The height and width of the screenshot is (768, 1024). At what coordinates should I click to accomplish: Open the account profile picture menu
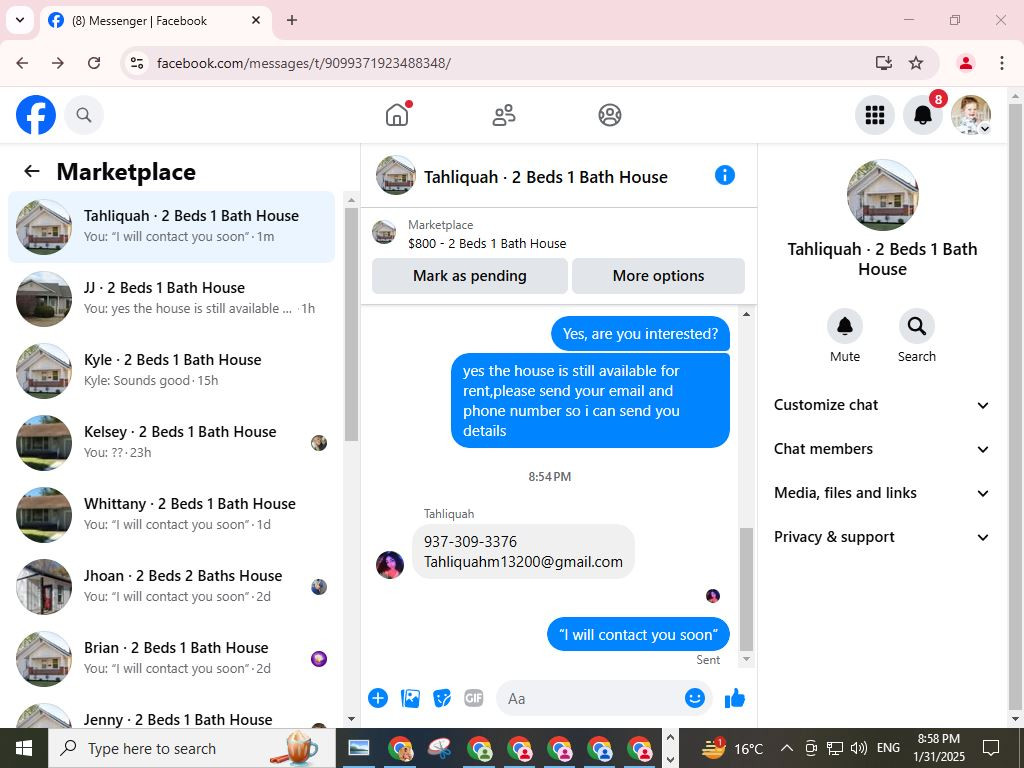point(971,115)
